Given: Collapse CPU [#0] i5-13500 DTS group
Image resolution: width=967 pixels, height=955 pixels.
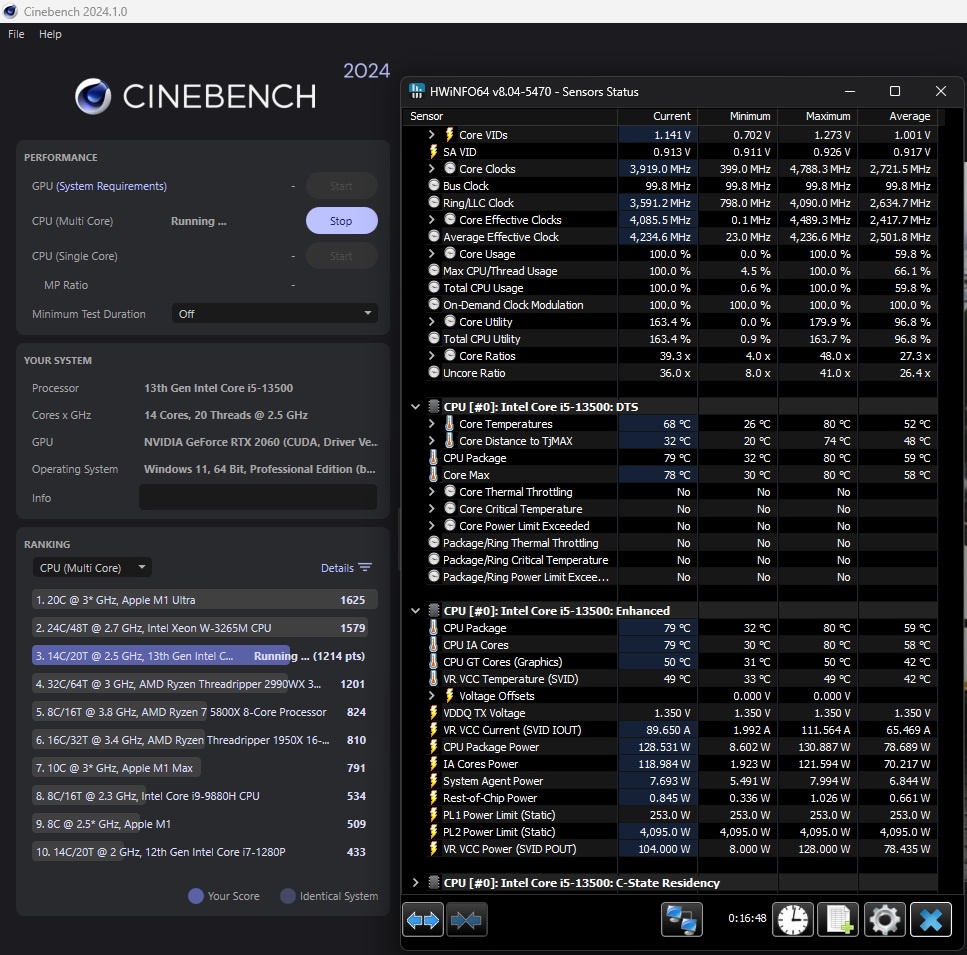Looking at the screenshot, I should 416,407.
